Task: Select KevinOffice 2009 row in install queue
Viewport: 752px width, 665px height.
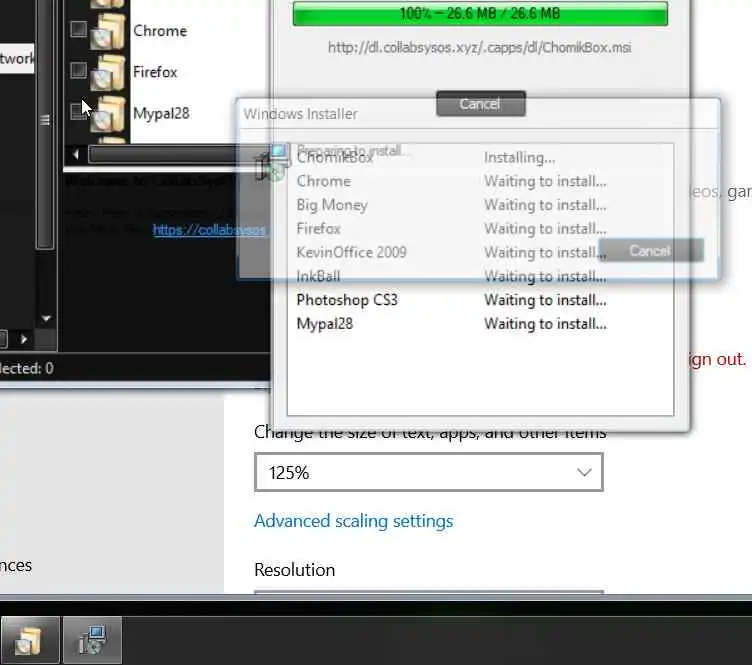Action: [480, 253]
